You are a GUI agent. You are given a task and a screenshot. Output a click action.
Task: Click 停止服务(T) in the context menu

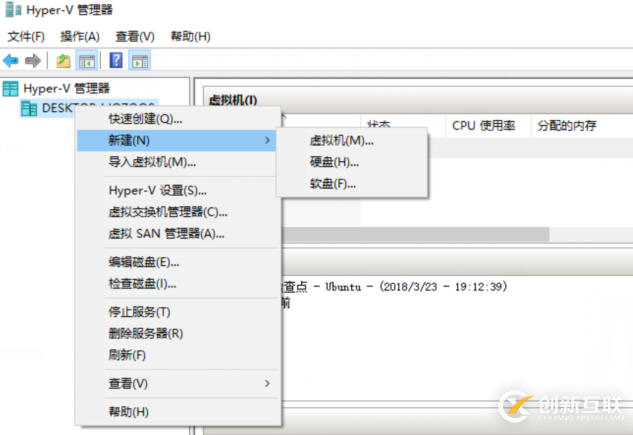[x=177, y=312]
